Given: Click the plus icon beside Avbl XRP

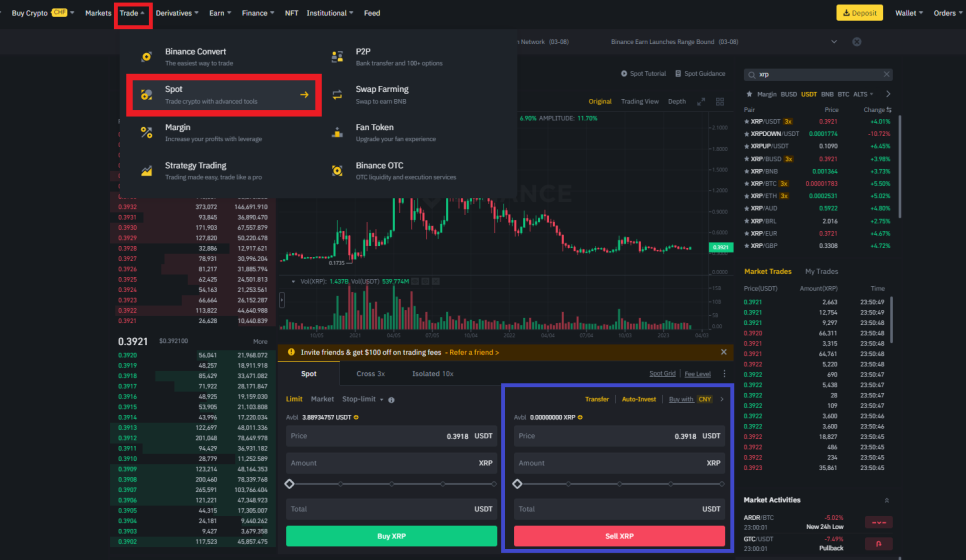Looking at the screenshot, I should pos(580,417).
